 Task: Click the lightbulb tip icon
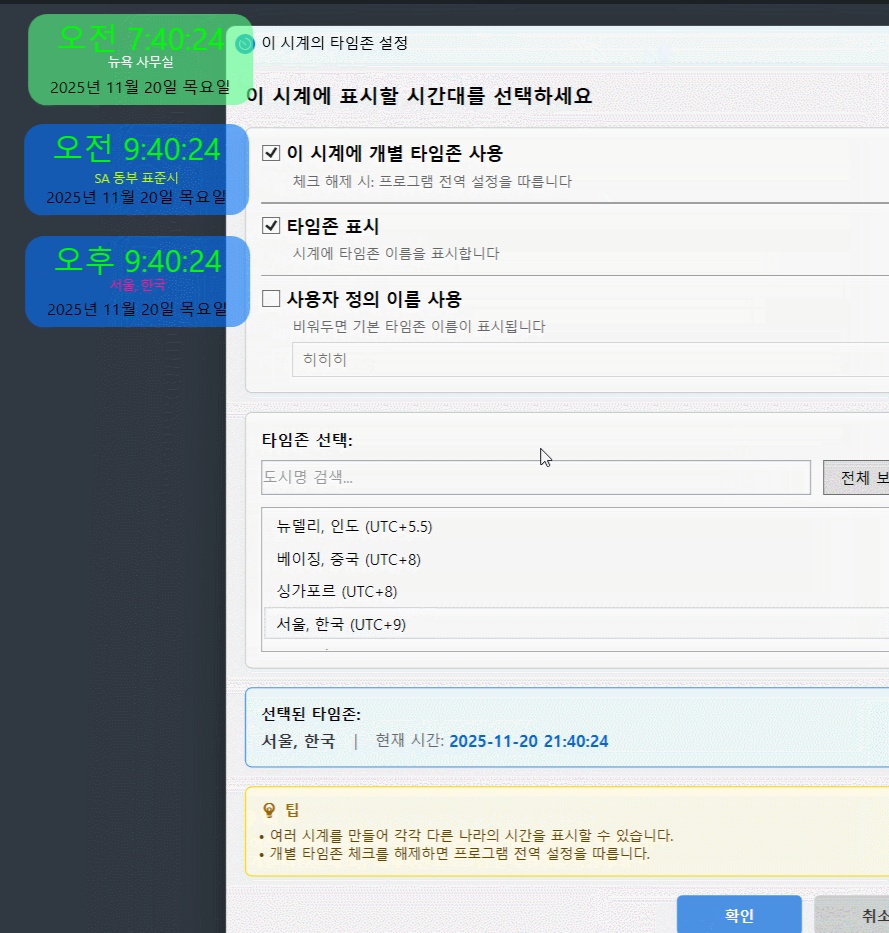point(269,810)
